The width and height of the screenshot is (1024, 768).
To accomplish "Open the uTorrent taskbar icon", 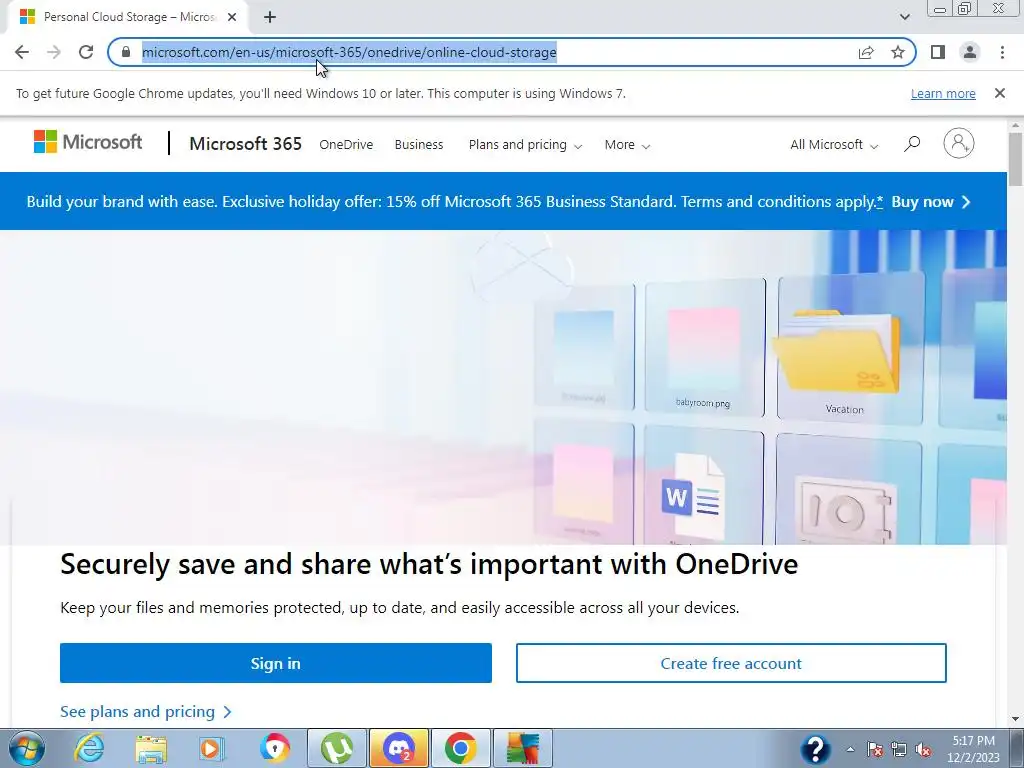I will 337,748.
